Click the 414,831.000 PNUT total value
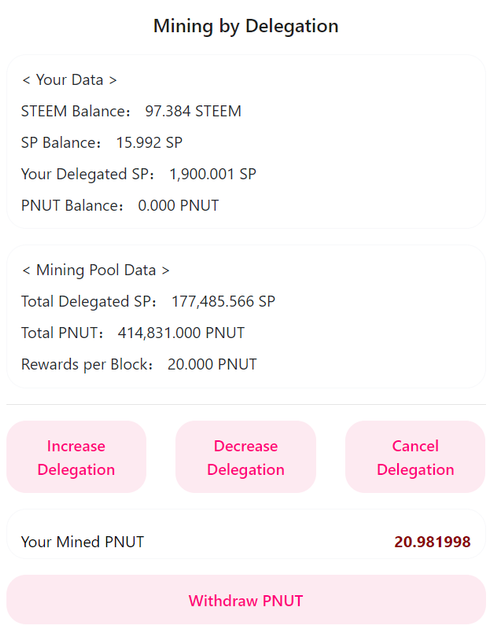This screenshot has width=494, height=640. click(181, 333)
